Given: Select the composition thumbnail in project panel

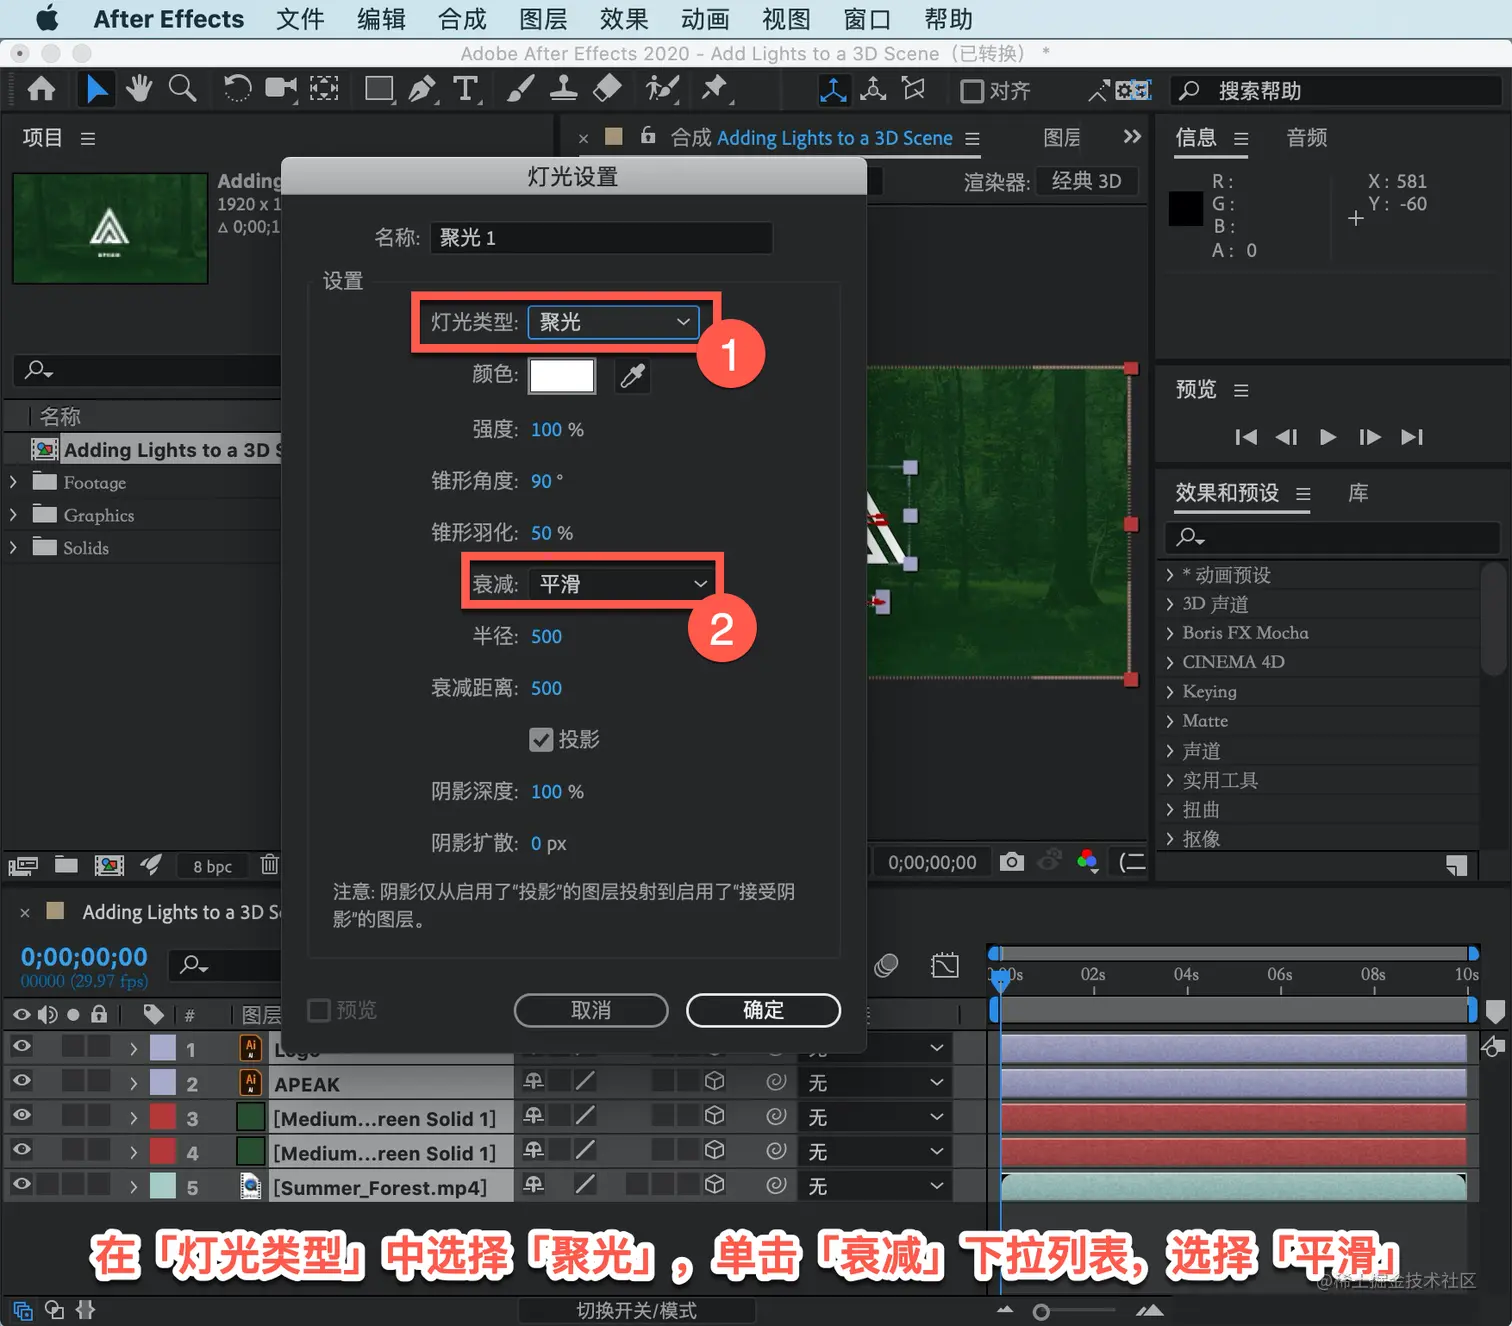Looking at the screenshot, I should coord(110,228).
